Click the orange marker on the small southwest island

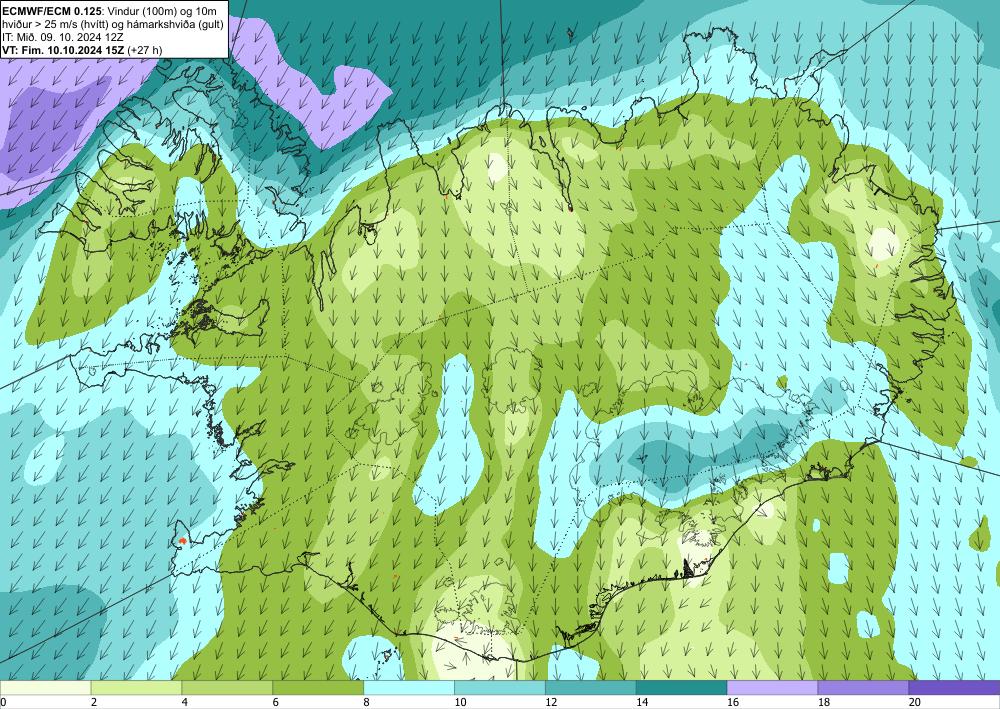(183, 540)
